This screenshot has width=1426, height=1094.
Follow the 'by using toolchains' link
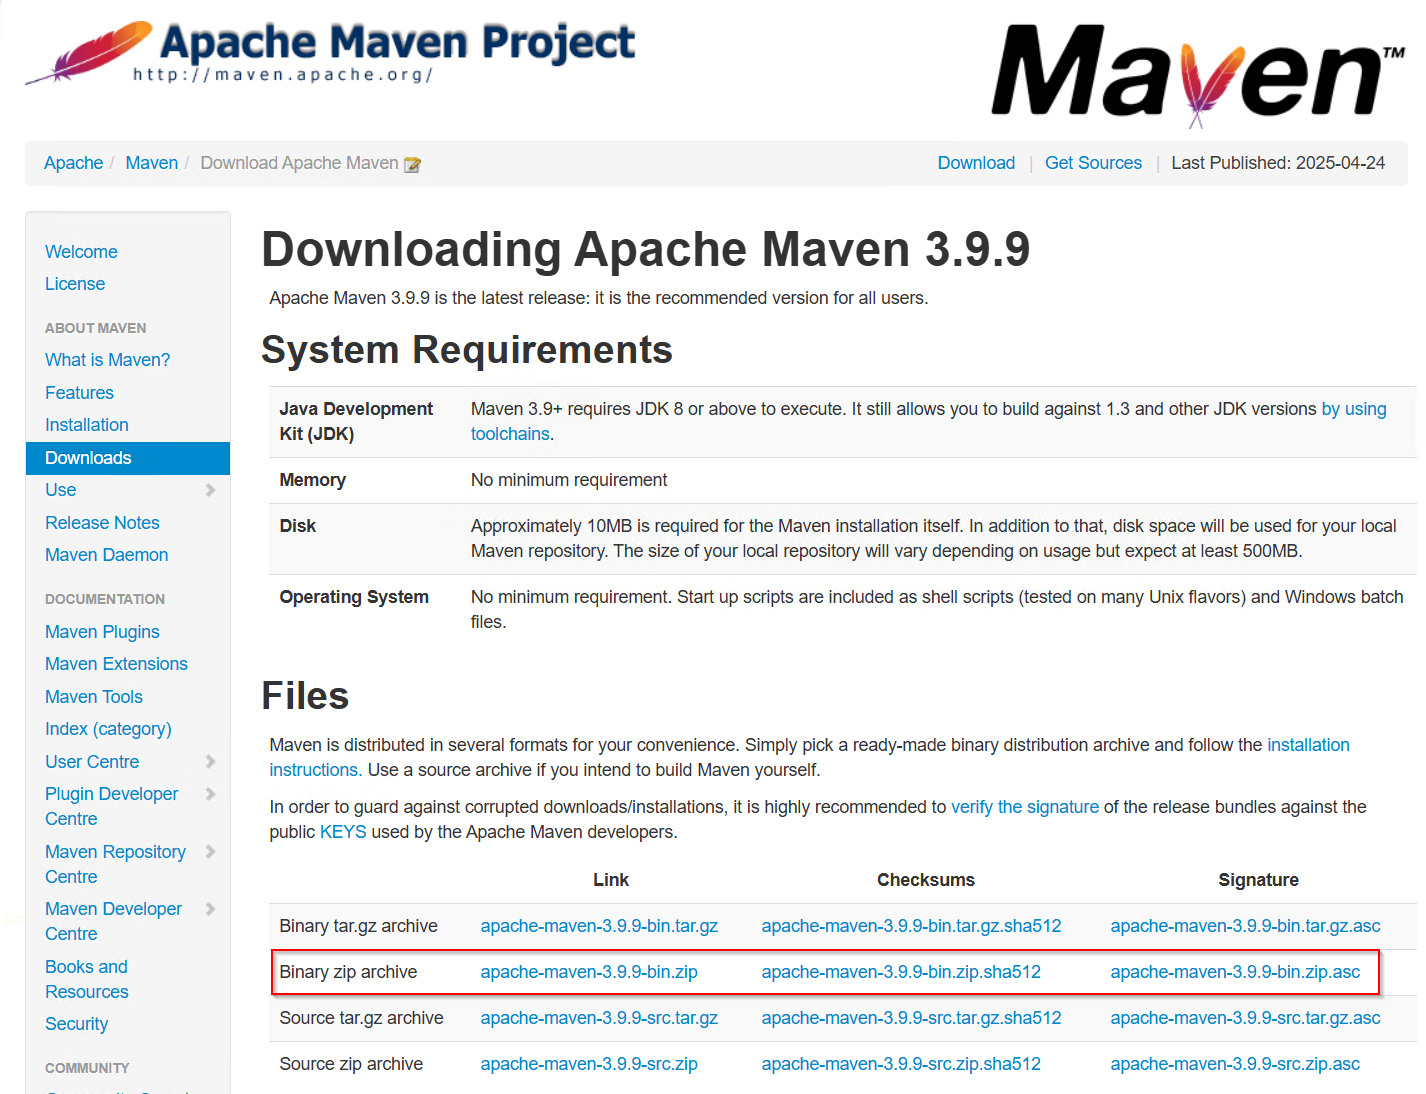[1354, 409]
